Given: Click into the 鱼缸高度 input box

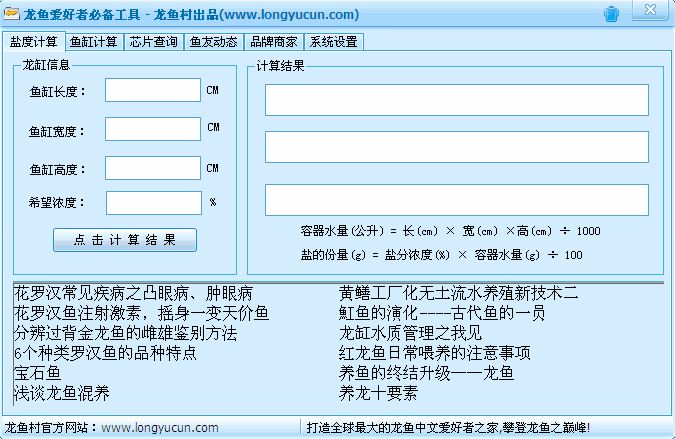Looking at the screenshot, I should coord(153,166).
